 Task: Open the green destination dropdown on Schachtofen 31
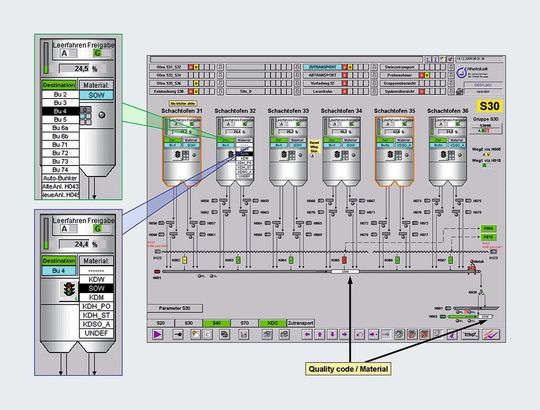pyautogui.click(x=172, y=140)
